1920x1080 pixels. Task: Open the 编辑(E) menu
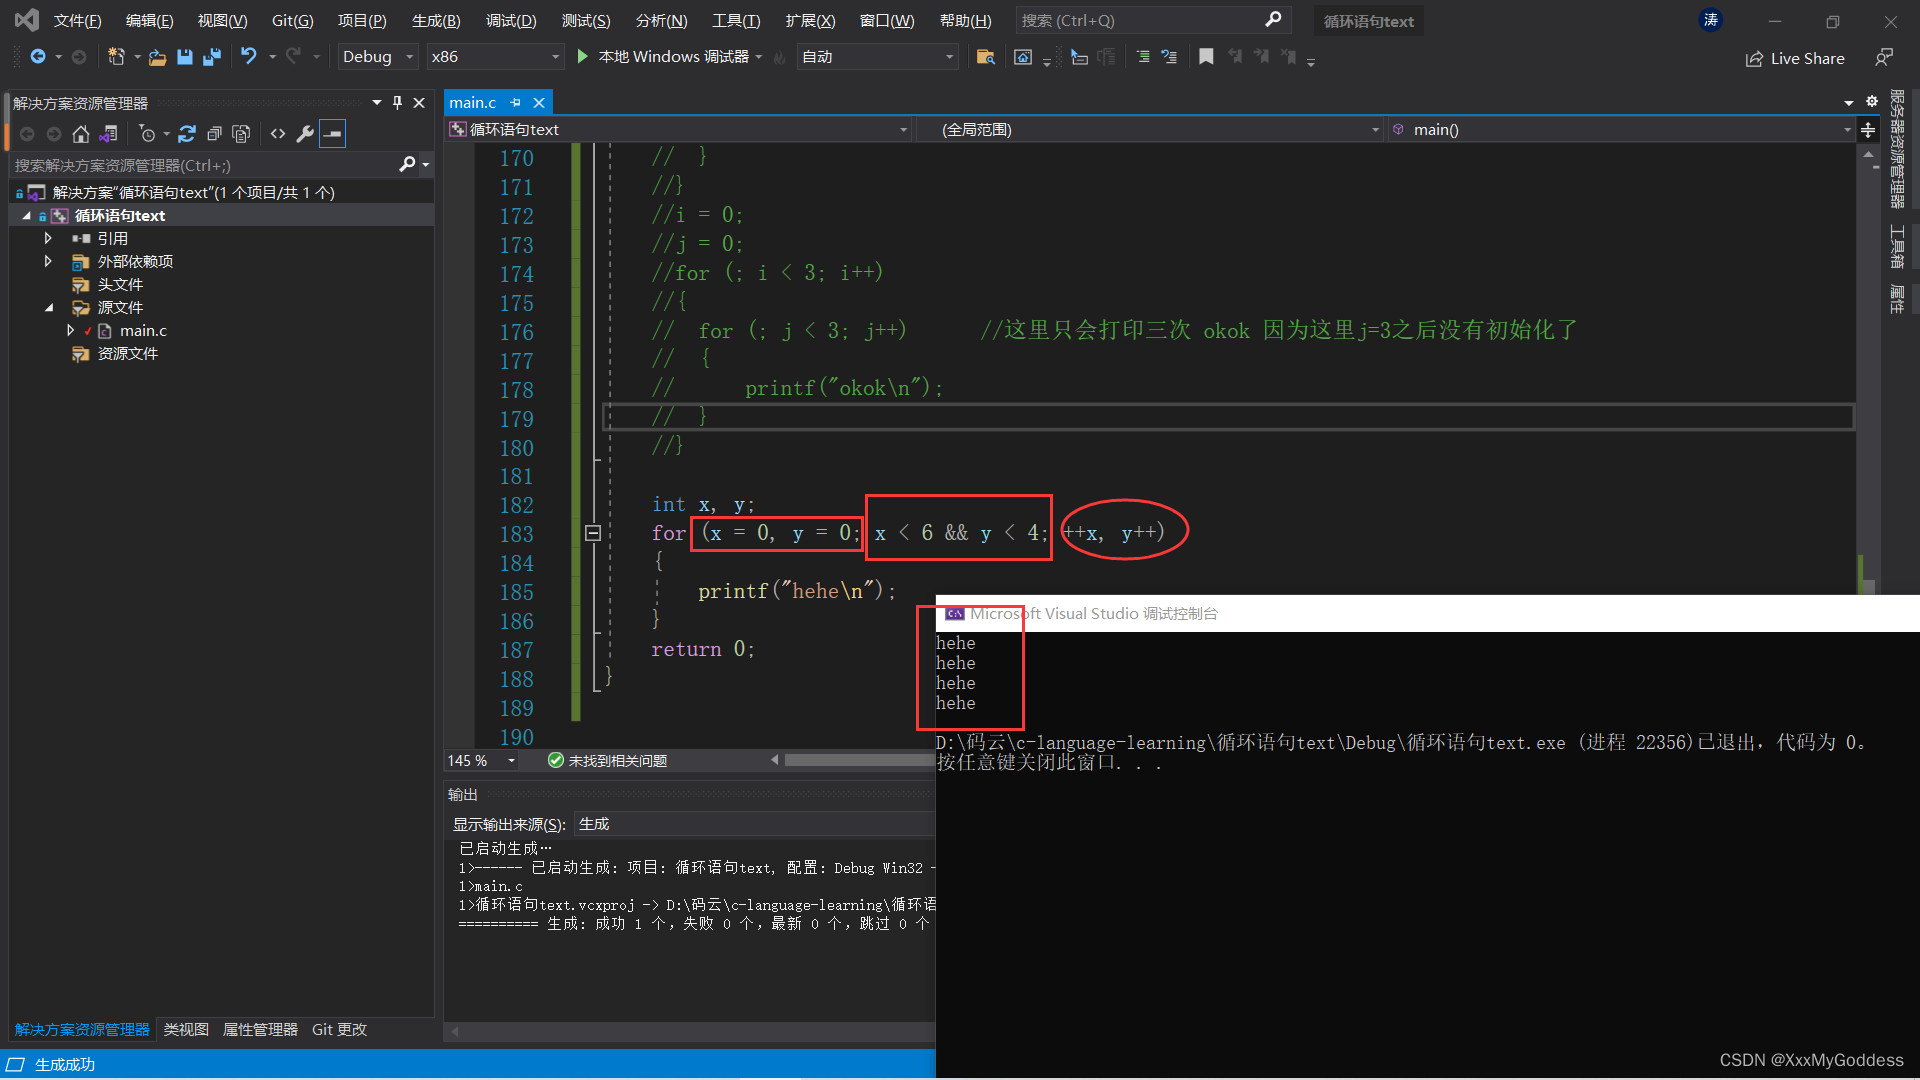(149, 20)
